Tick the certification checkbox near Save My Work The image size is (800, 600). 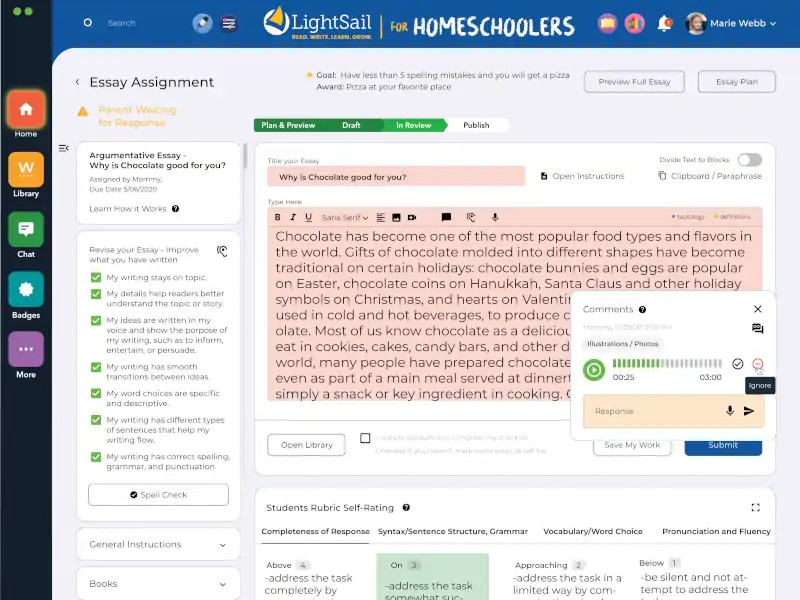tap(365, 438)
